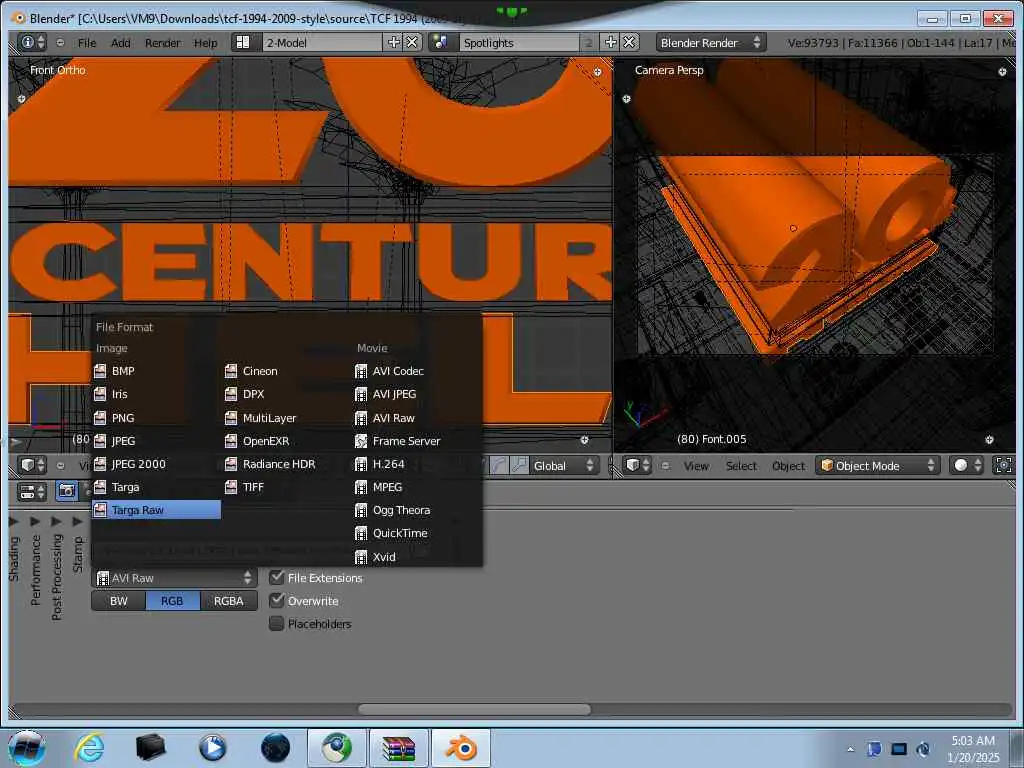
Task: Enable the Placeholders checkbox
Action: click(x=277, y=624)
